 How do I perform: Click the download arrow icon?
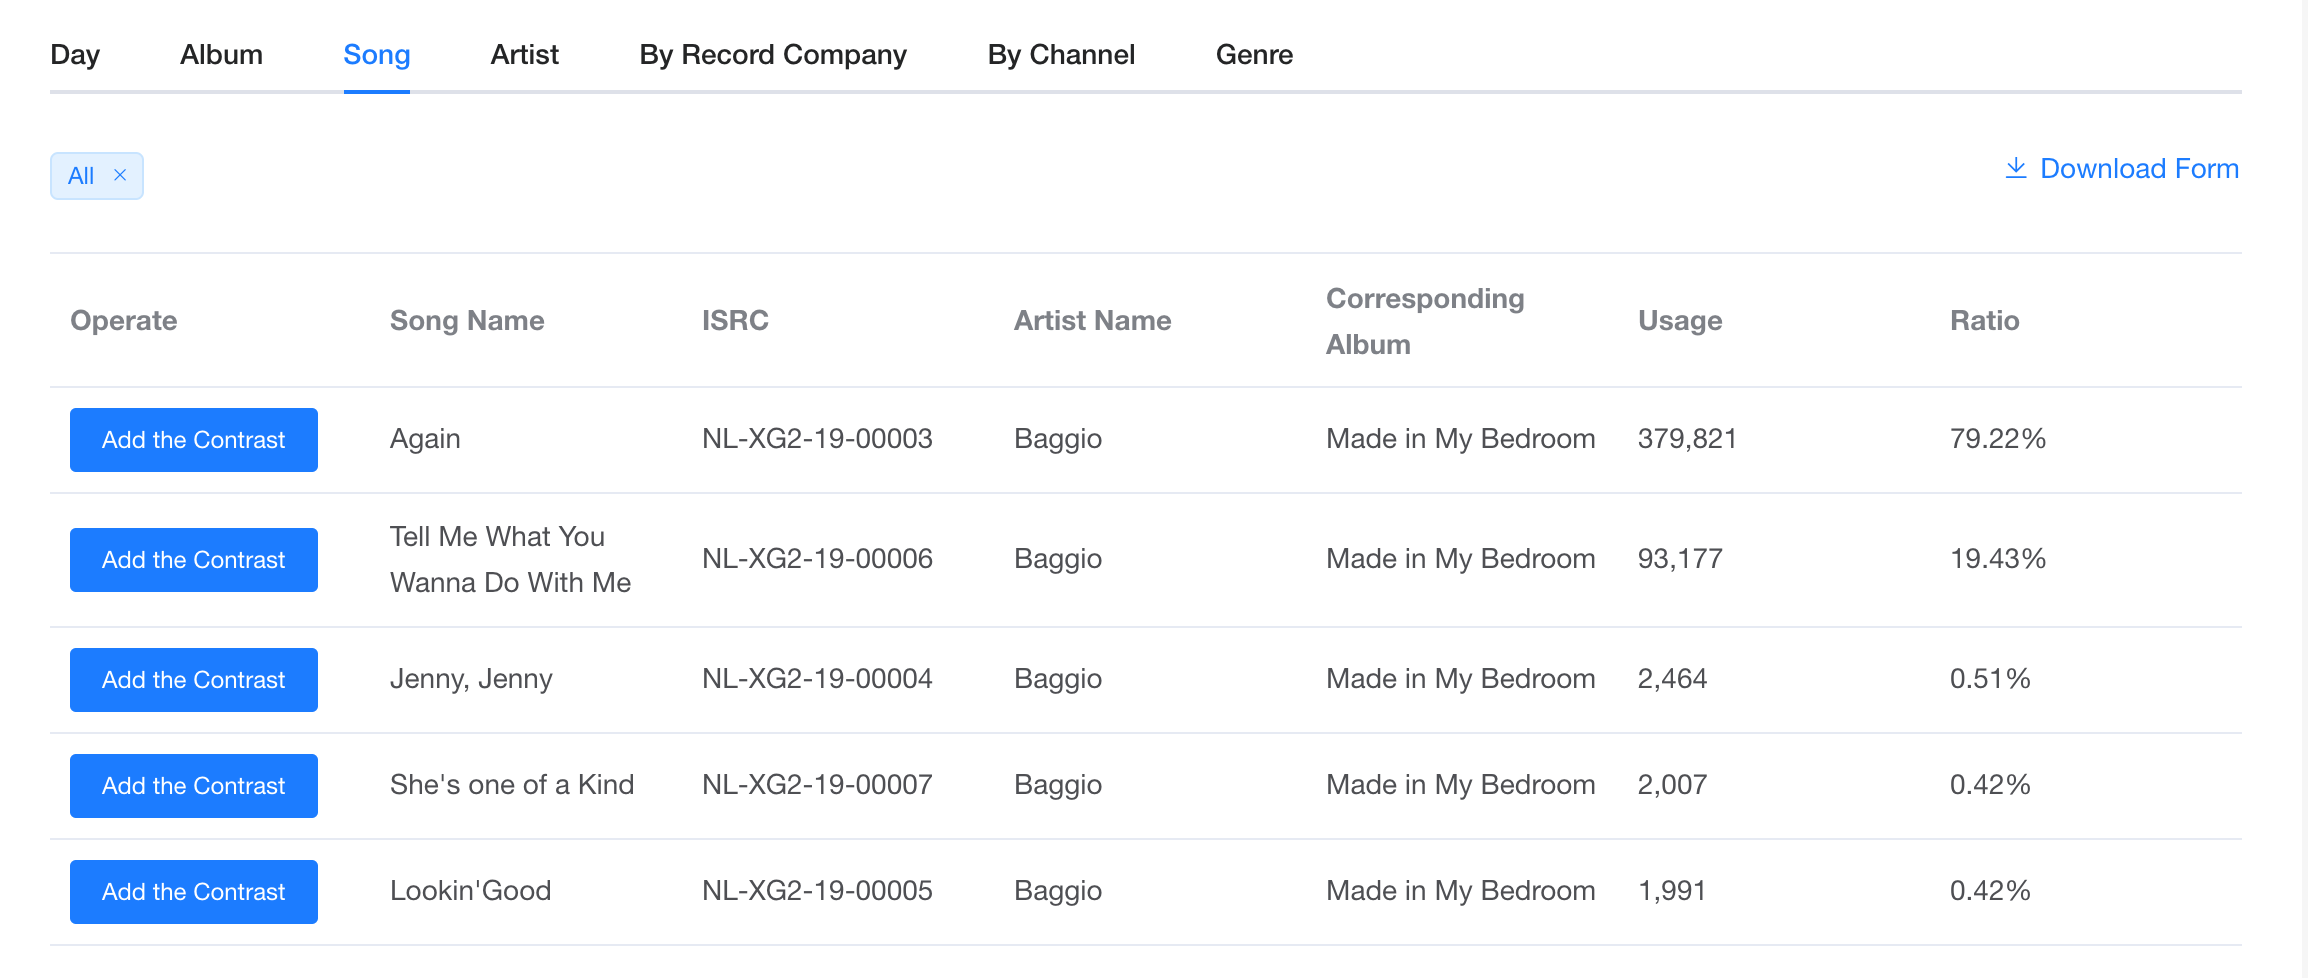[2016, 168]
